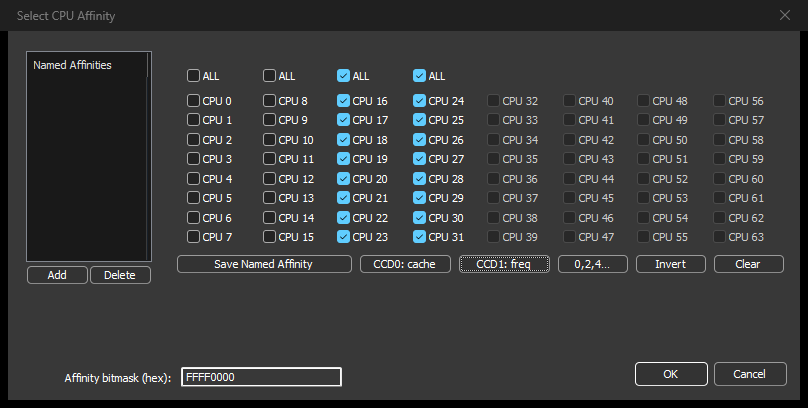Disable CPU 24 checkbox
808x408 pixels.
[419, 100]
